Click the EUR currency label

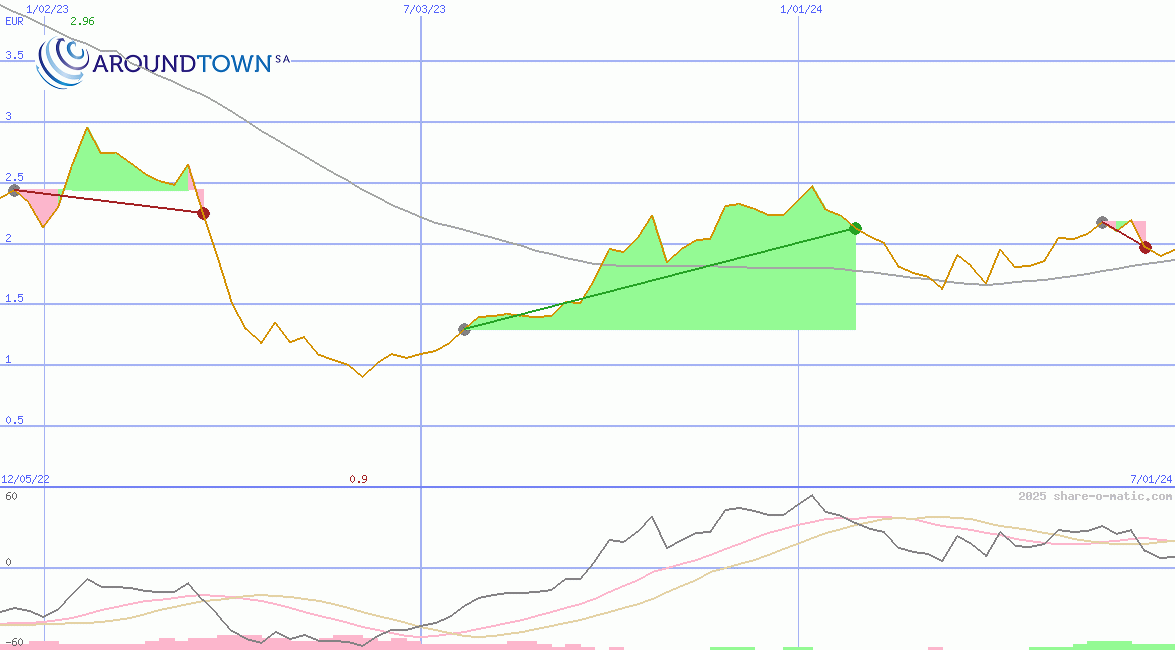coord(13,22)
